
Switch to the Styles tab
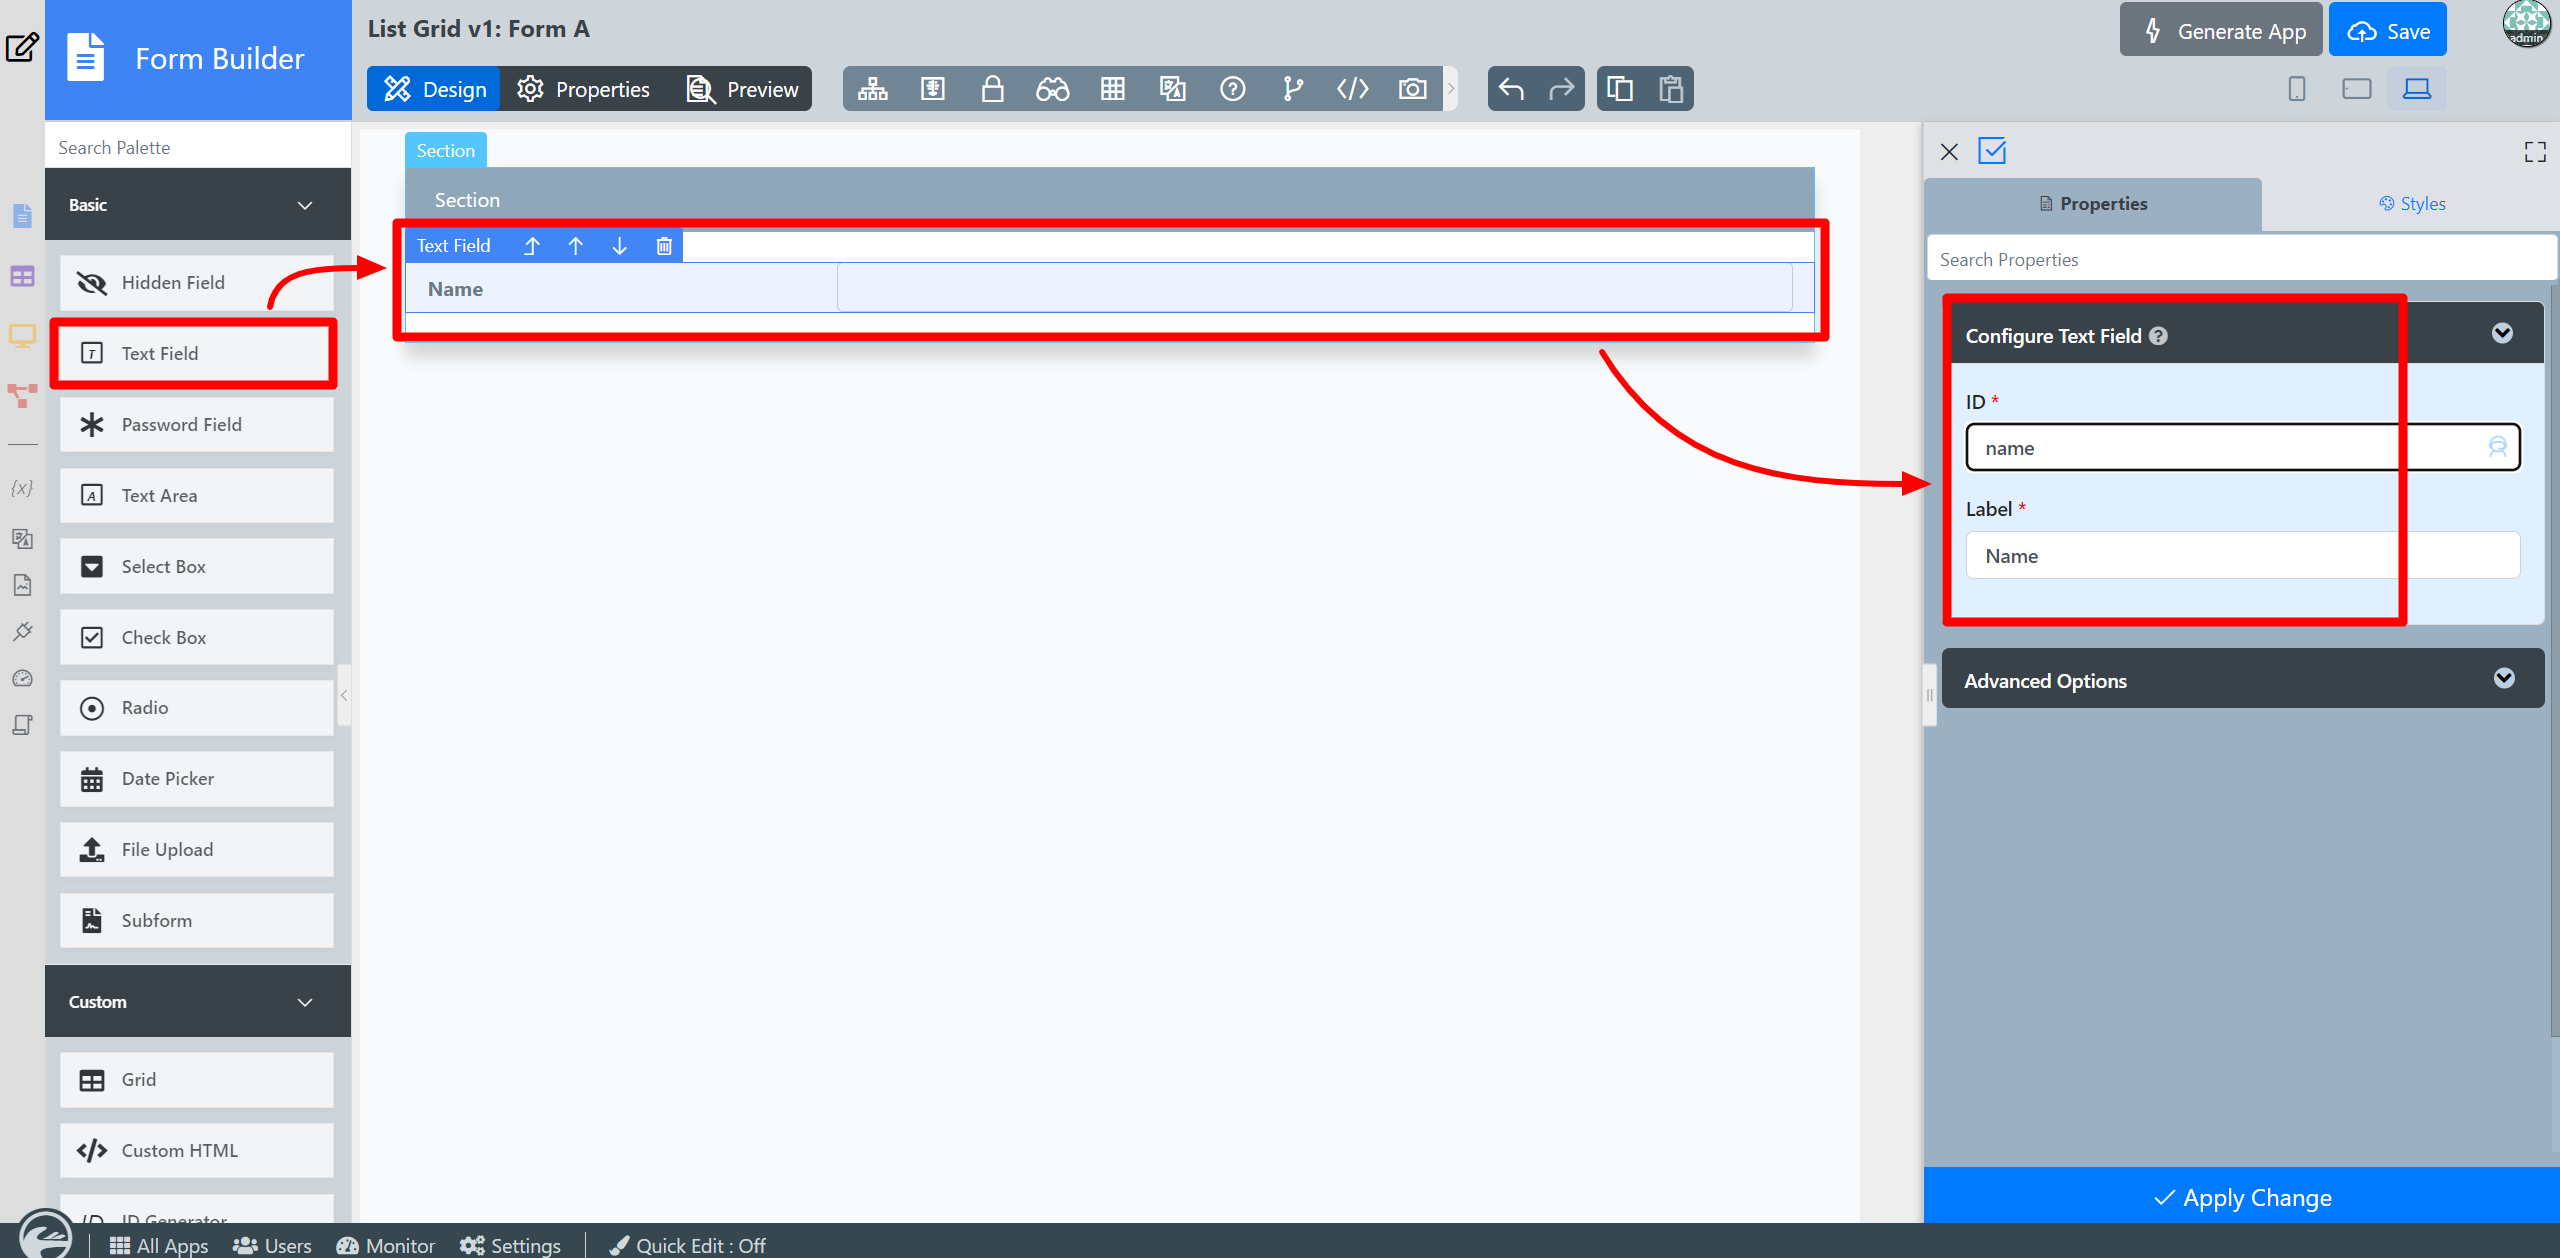(x=2411, y=204)
